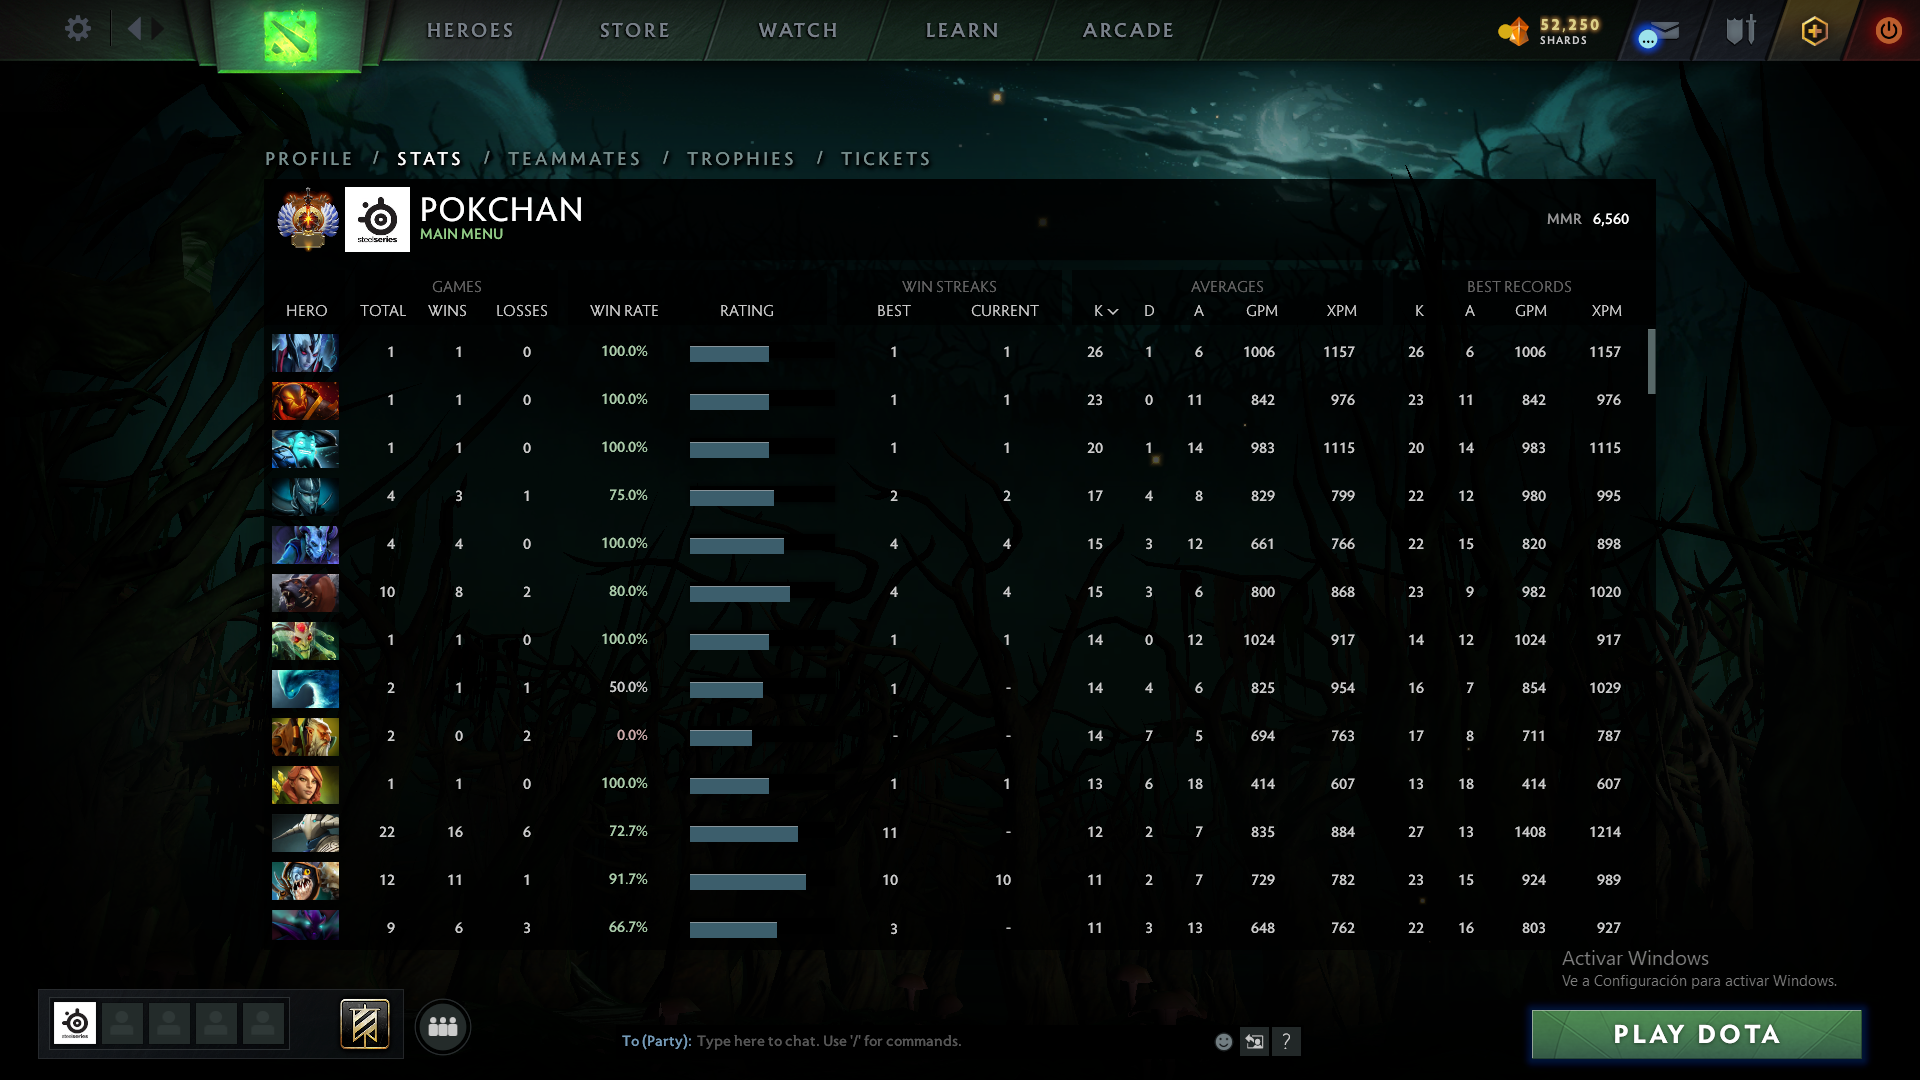Select hero portrait with 1024 average GPM
Screen dimensions: 1920x1080
coord(305,640)
